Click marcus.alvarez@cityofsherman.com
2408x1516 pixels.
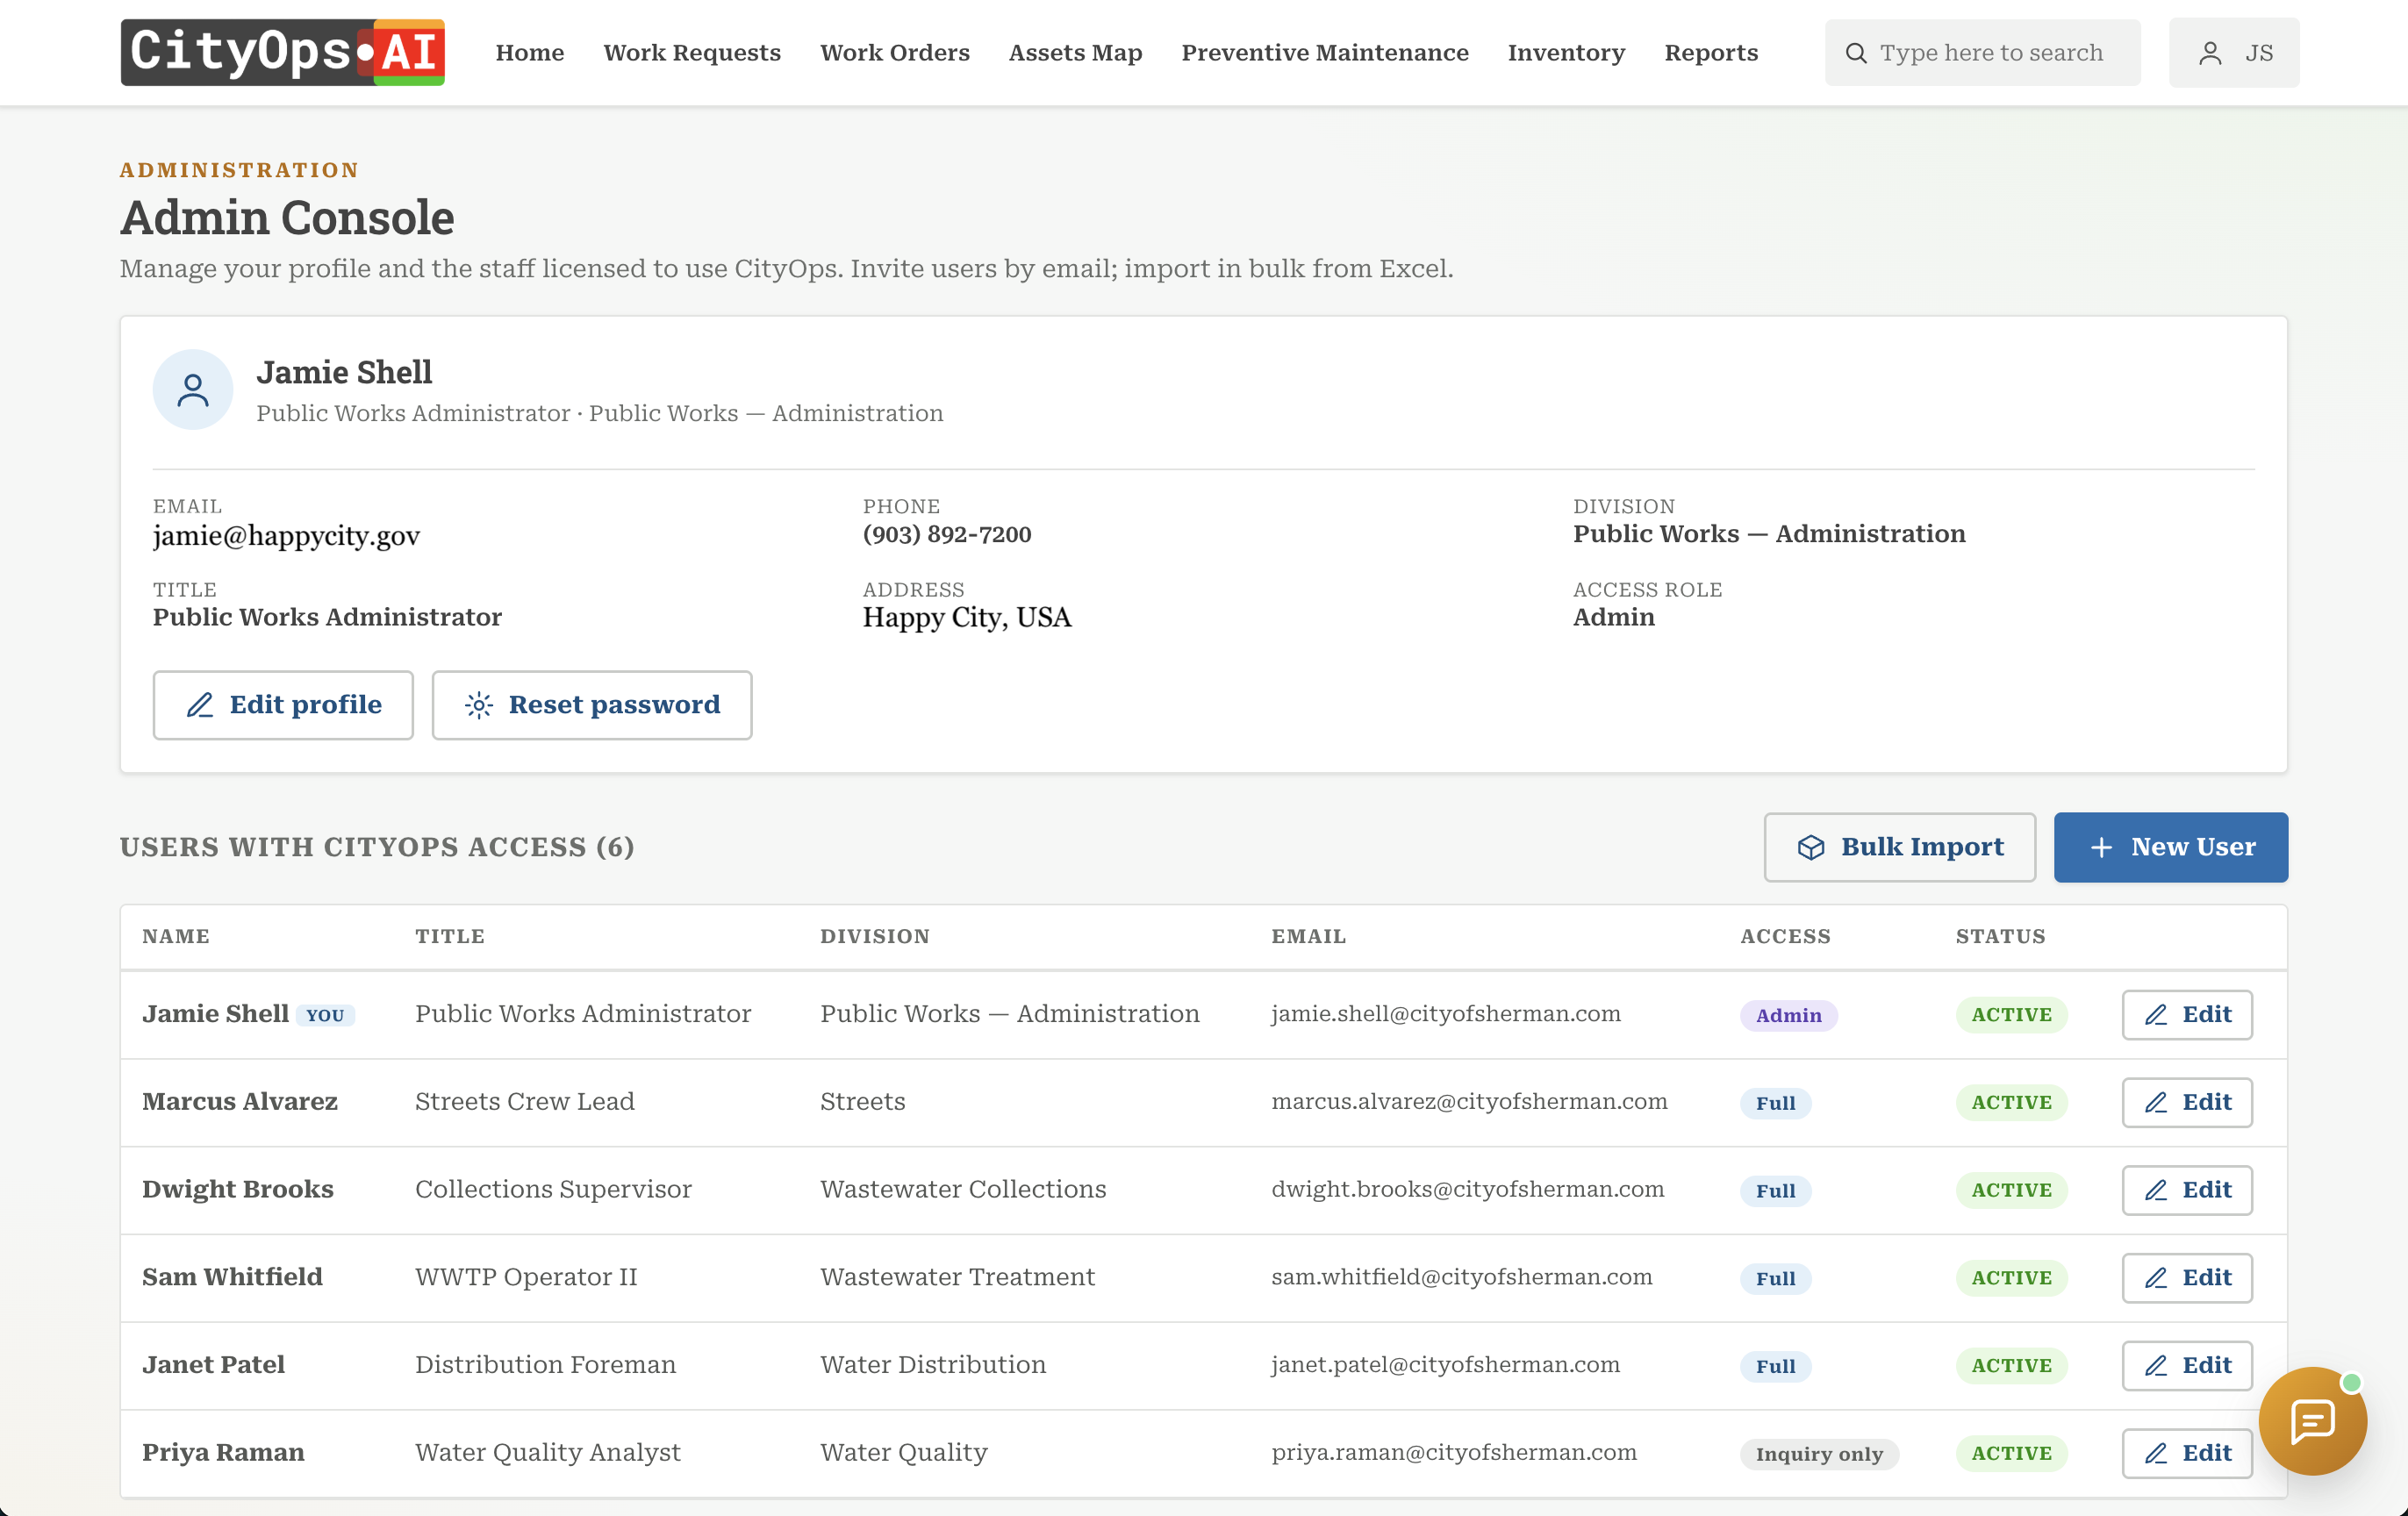[x=1469, y=1102]
